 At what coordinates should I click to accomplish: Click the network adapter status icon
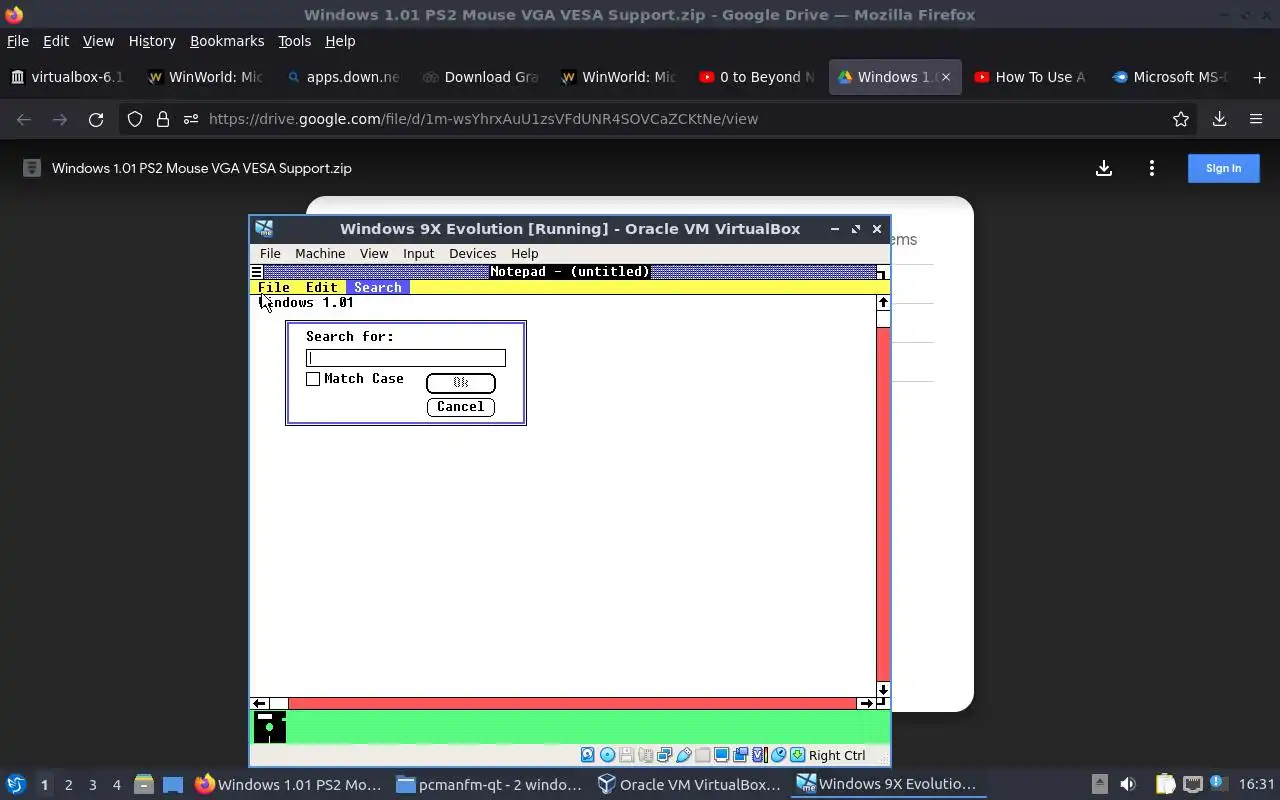tap(664, 755)
